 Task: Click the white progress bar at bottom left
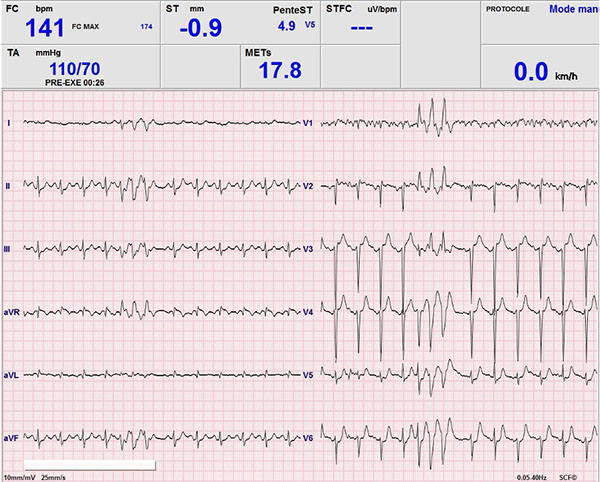click(x=78, y=465)
